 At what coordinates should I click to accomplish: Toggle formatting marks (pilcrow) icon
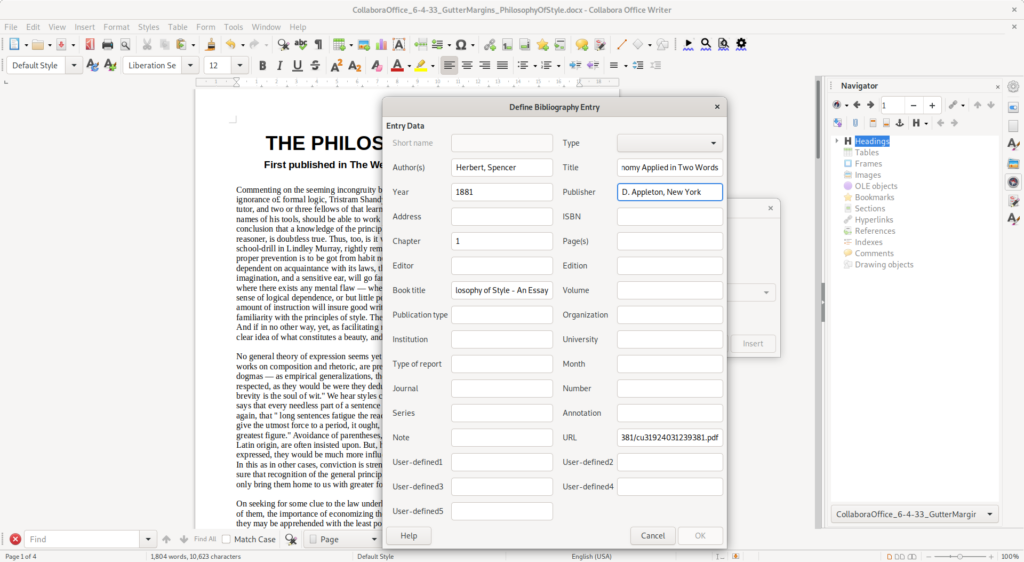(x=318, y=44)
